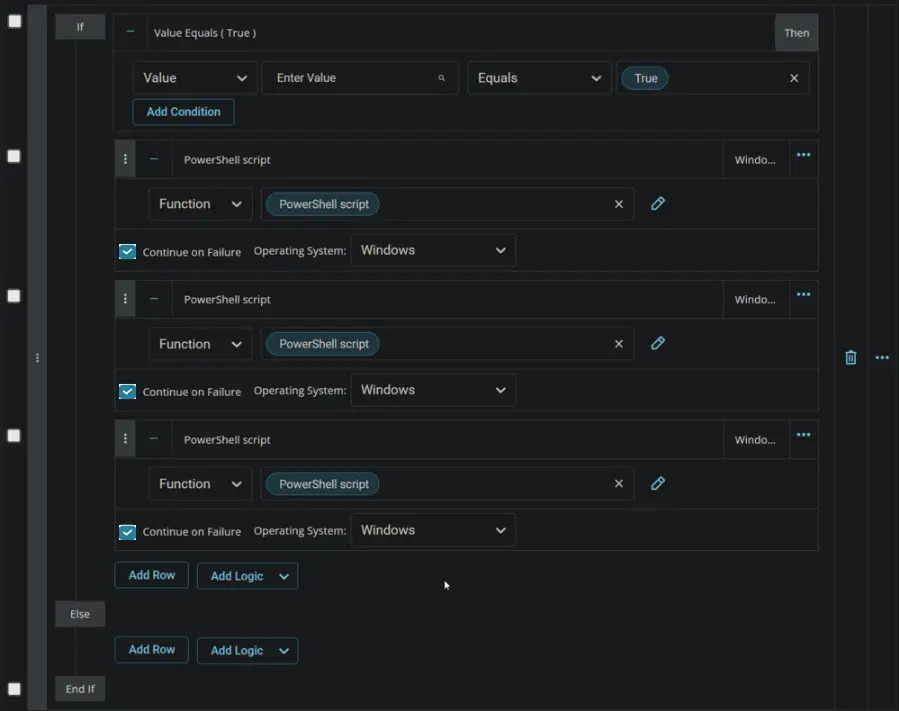Click the first row's PowerShell script chip

click(x=323, y=204)
